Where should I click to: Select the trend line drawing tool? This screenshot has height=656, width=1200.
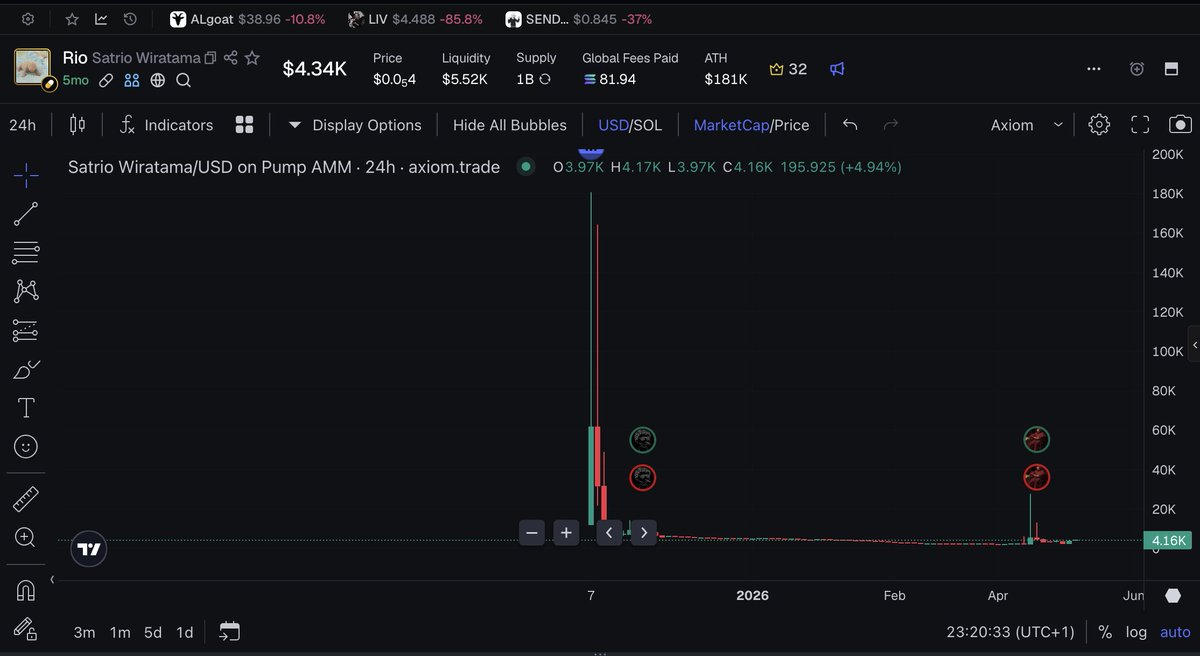[x=26, y=213]
